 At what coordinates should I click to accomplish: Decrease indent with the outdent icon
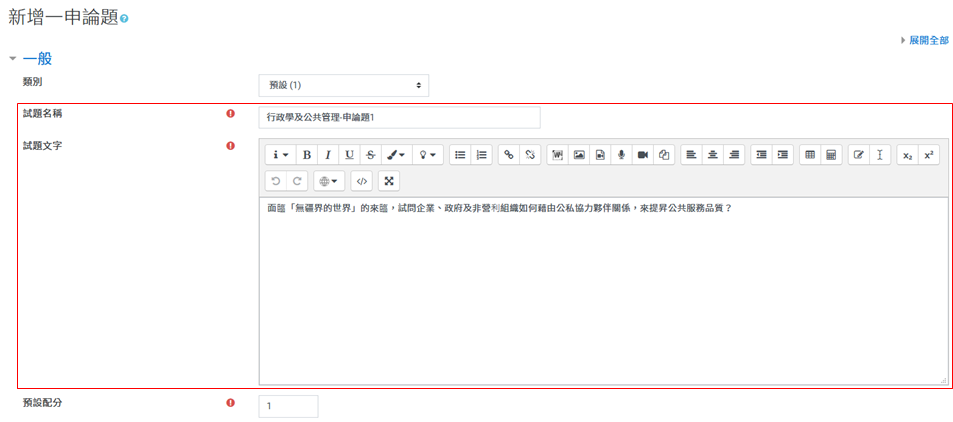pyautogui.click(x=761, y=155)
